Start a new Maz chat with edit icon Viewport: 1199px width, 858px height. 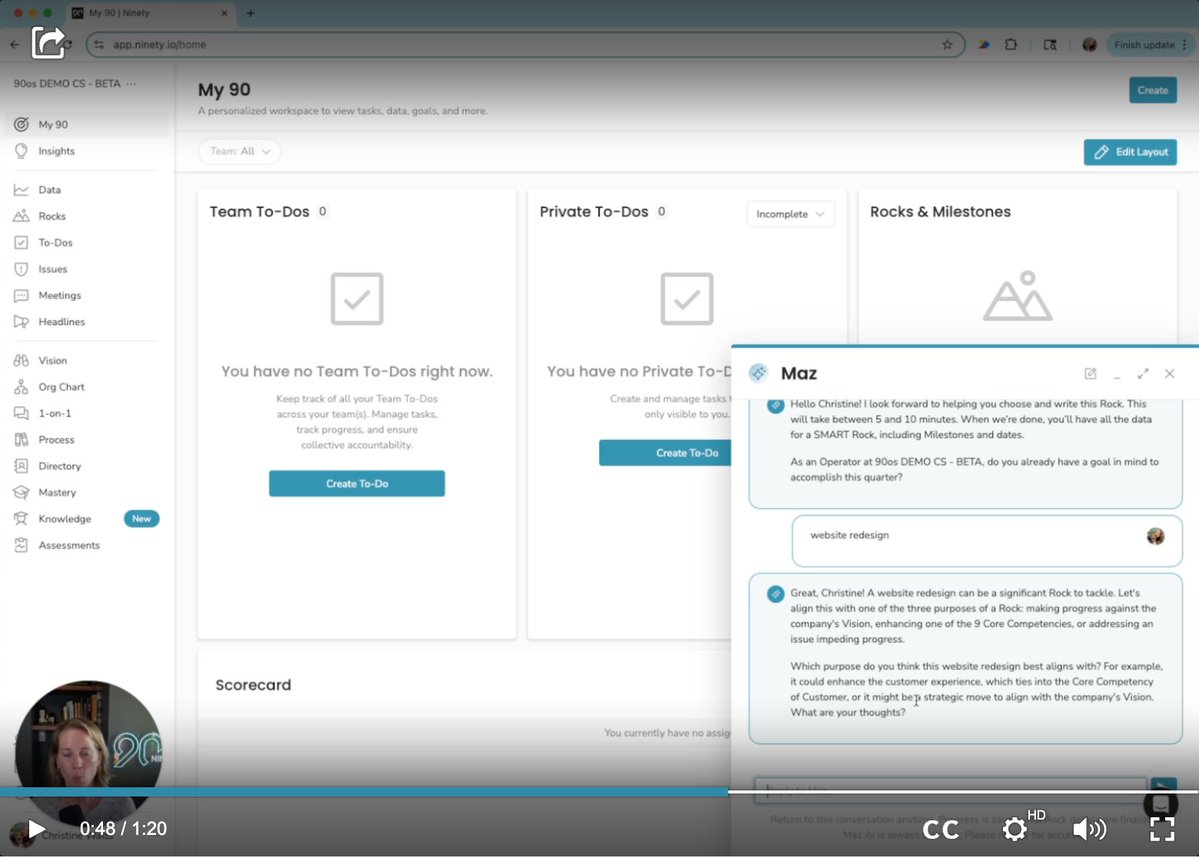(x=1090, y=373)
